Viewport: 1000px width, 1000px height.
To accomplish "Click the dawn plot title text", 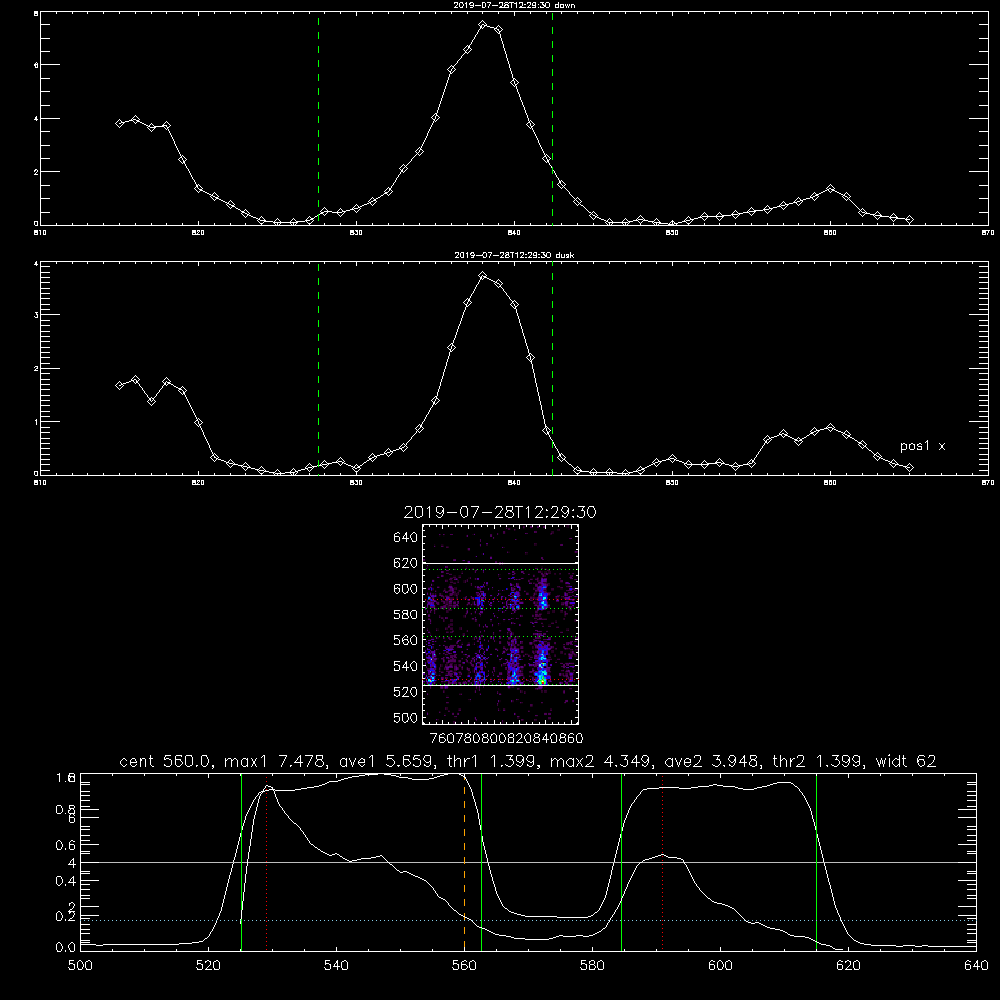I will click(514, 5).
